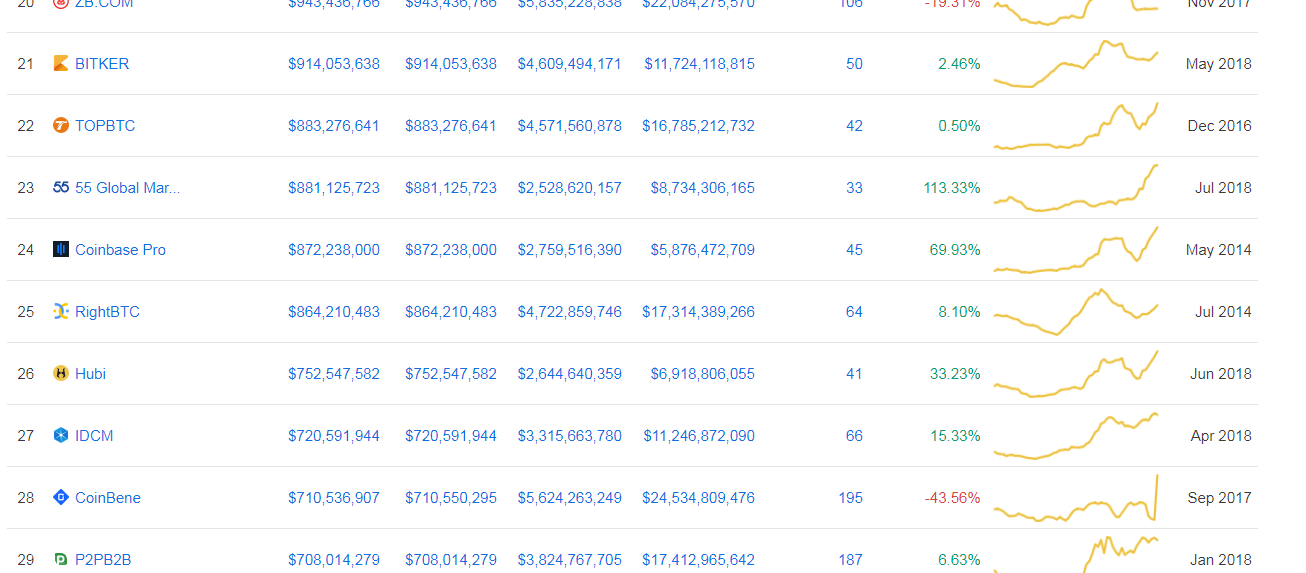Image resolution: width=1306 pixels, height=573 pixels.
Task: Click the CoinBene logo icon
Action: pos(60,498)
